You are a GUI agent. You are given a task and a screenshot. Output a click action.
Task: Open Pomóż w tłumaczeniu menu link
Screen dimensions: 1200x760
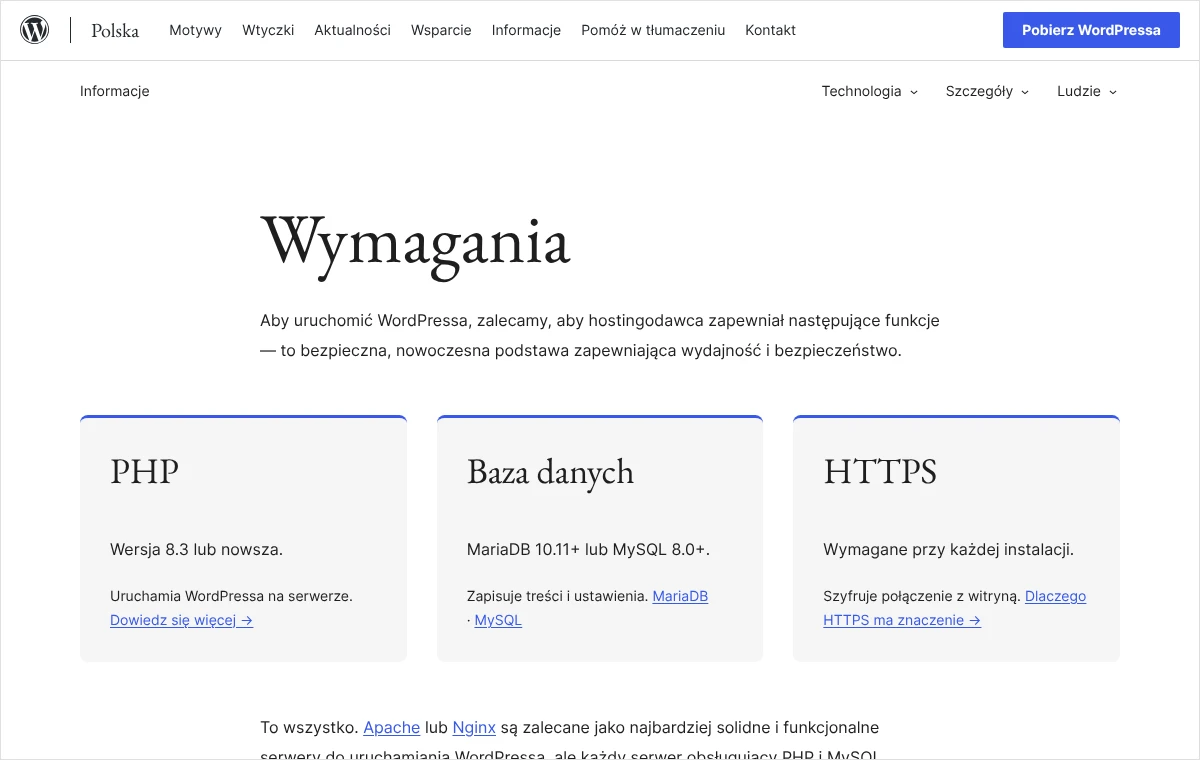653,30
